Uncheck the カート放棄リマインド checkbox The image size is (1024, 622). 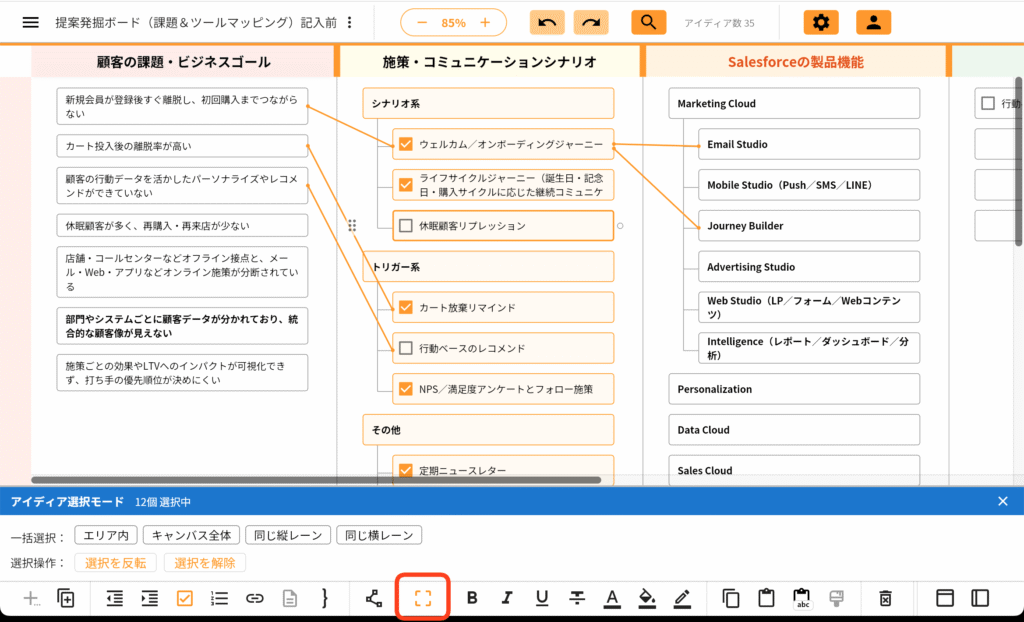coord(404,307)
